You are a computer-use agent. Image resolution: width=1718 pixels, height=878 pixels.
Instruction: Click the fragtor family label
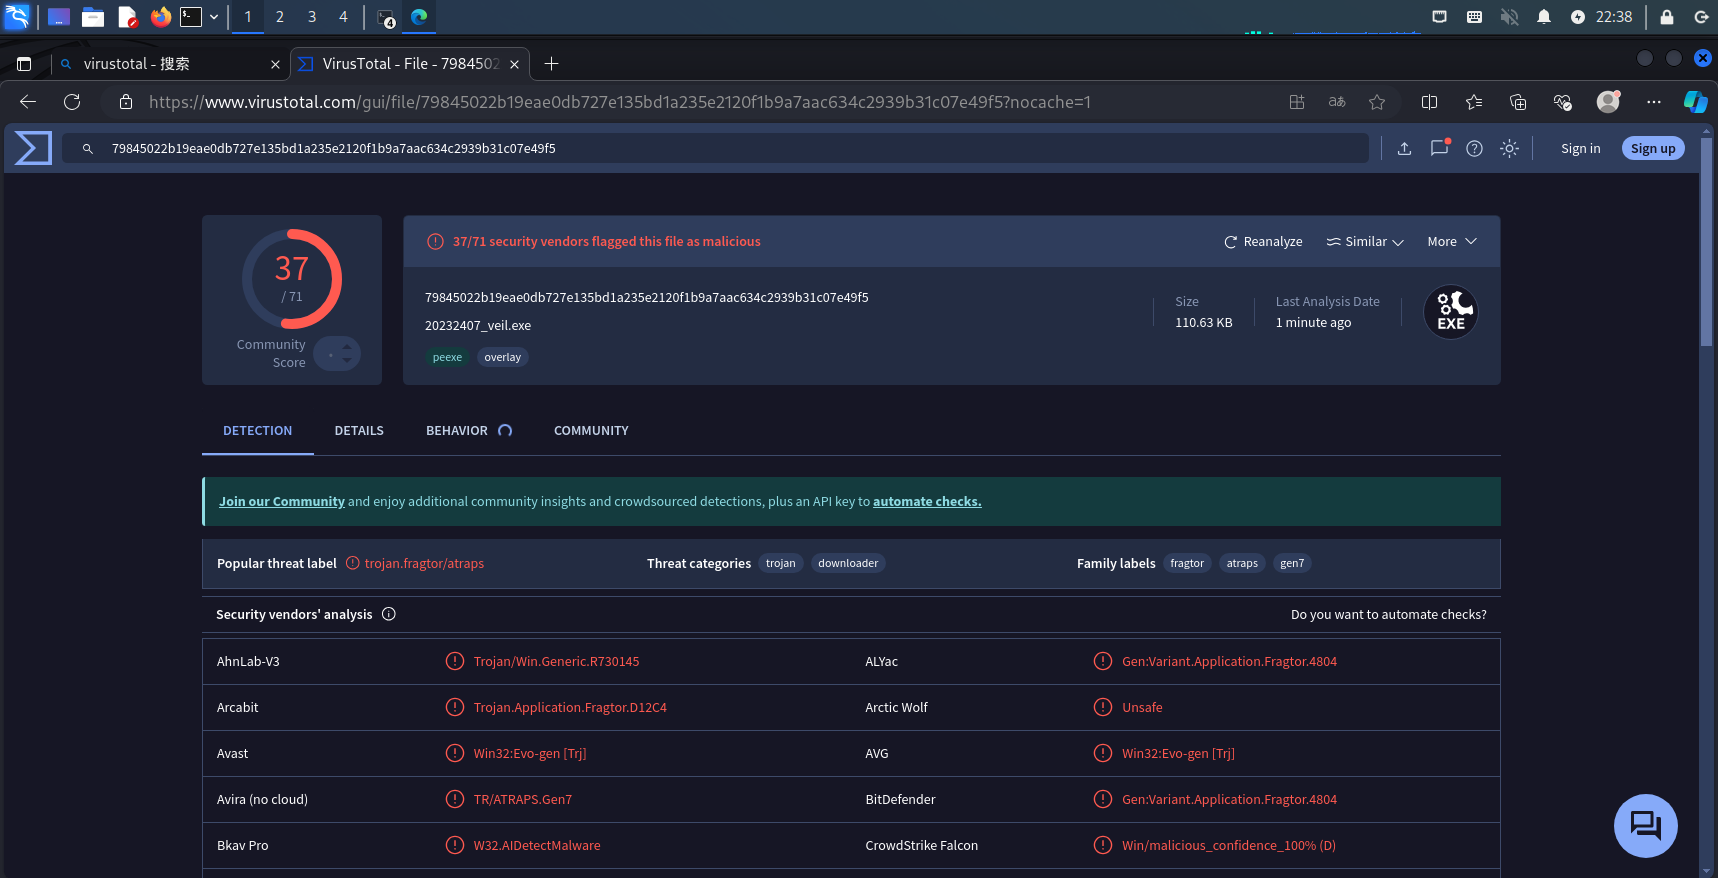tap(1187, 564)
